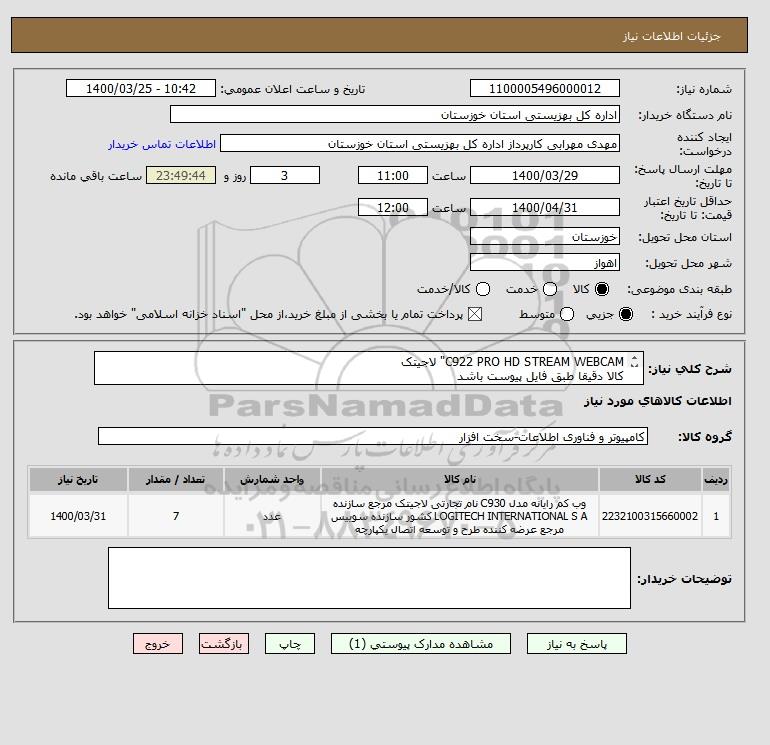This screenshot has width=770, height=745.
Task: Click the price validity date 1400/04/31
Action: coord(545,207)
